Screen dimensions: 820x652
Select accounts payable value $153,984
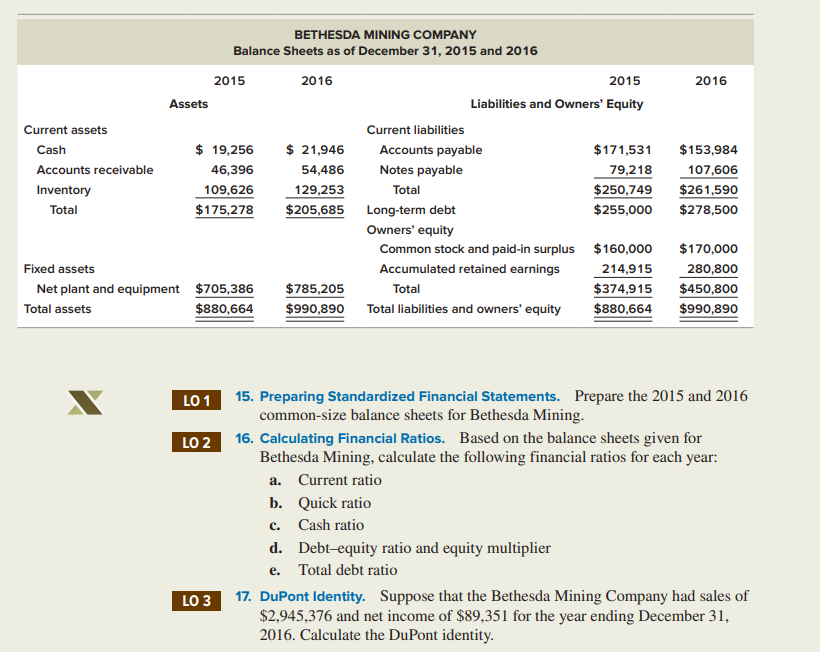(x=709, y=150)
